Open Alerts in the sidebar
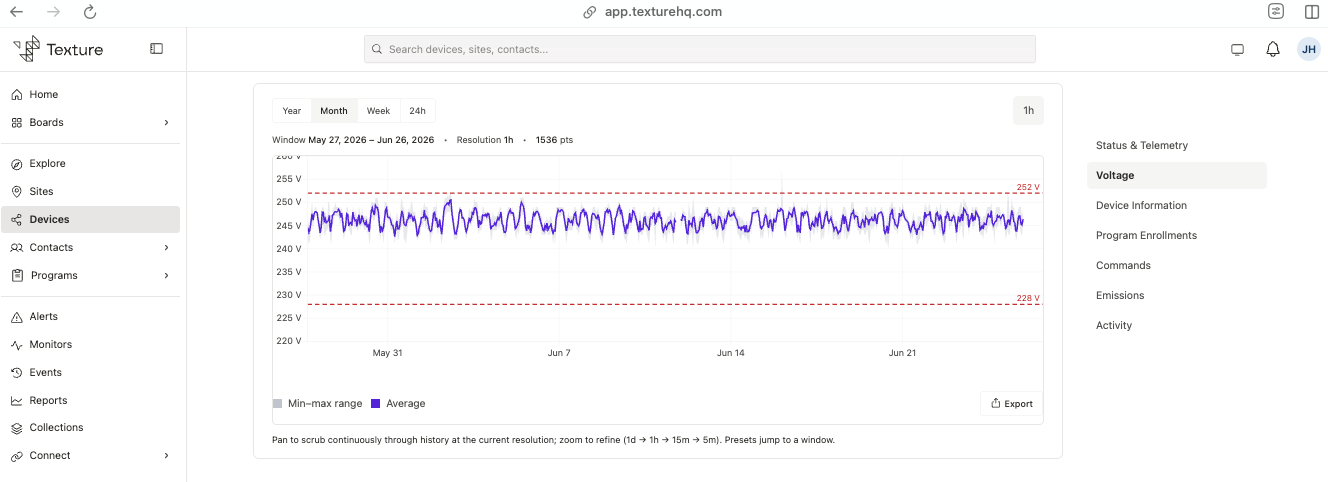The height and width of the screenshot is (482, 1328). (x=90, y=317)
